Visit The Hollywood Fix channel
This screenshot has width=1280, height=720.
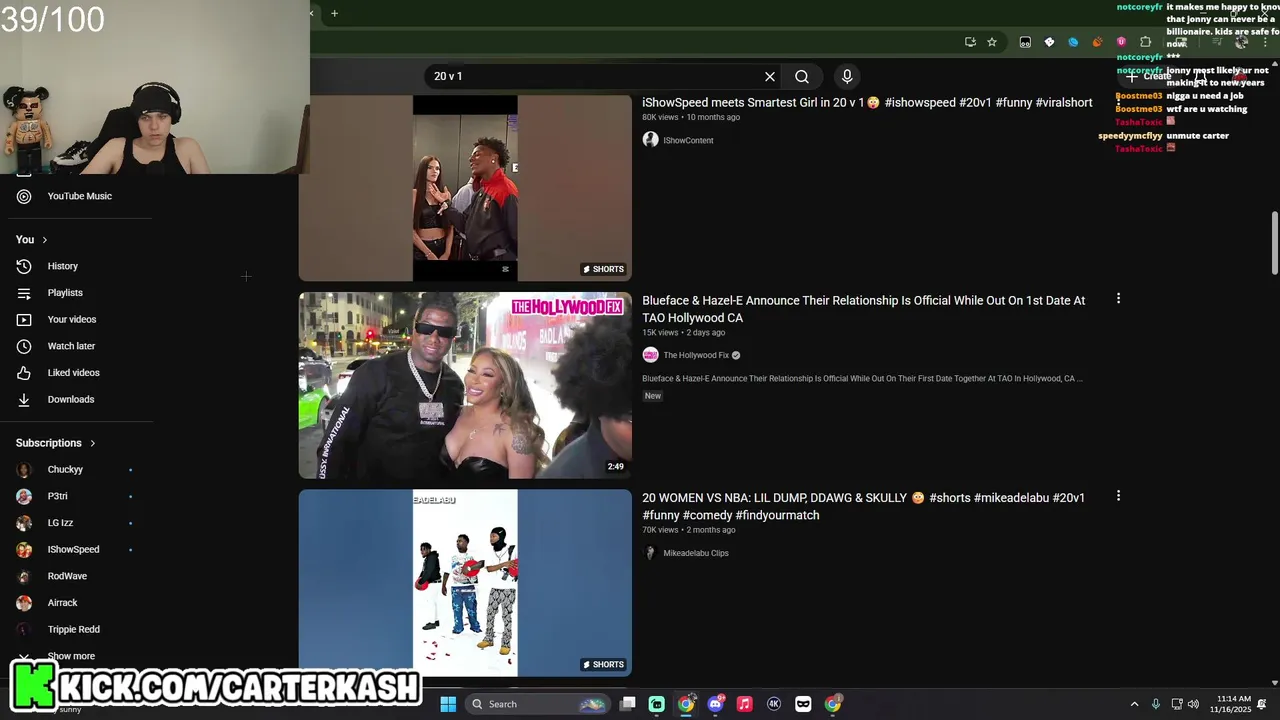tap(696, 355)
